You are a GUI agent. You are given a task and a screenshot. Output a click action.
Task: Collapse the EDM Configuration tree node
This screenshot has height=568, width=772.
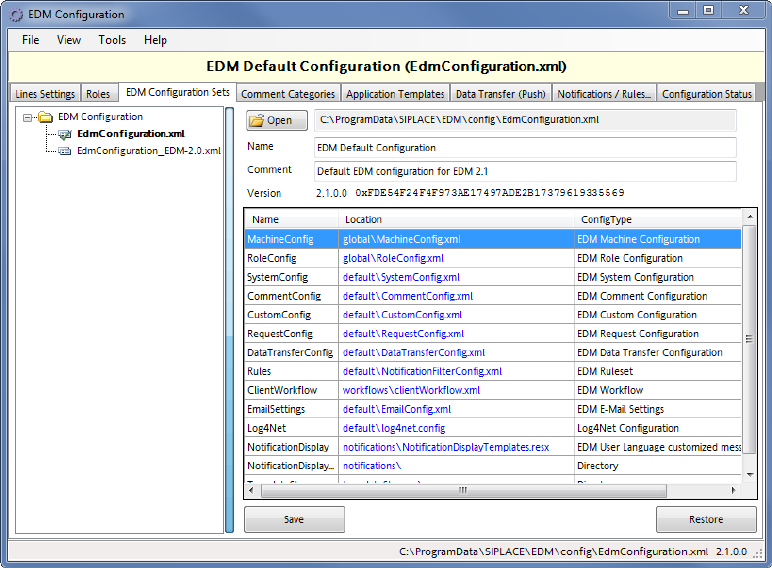(27, 117)
